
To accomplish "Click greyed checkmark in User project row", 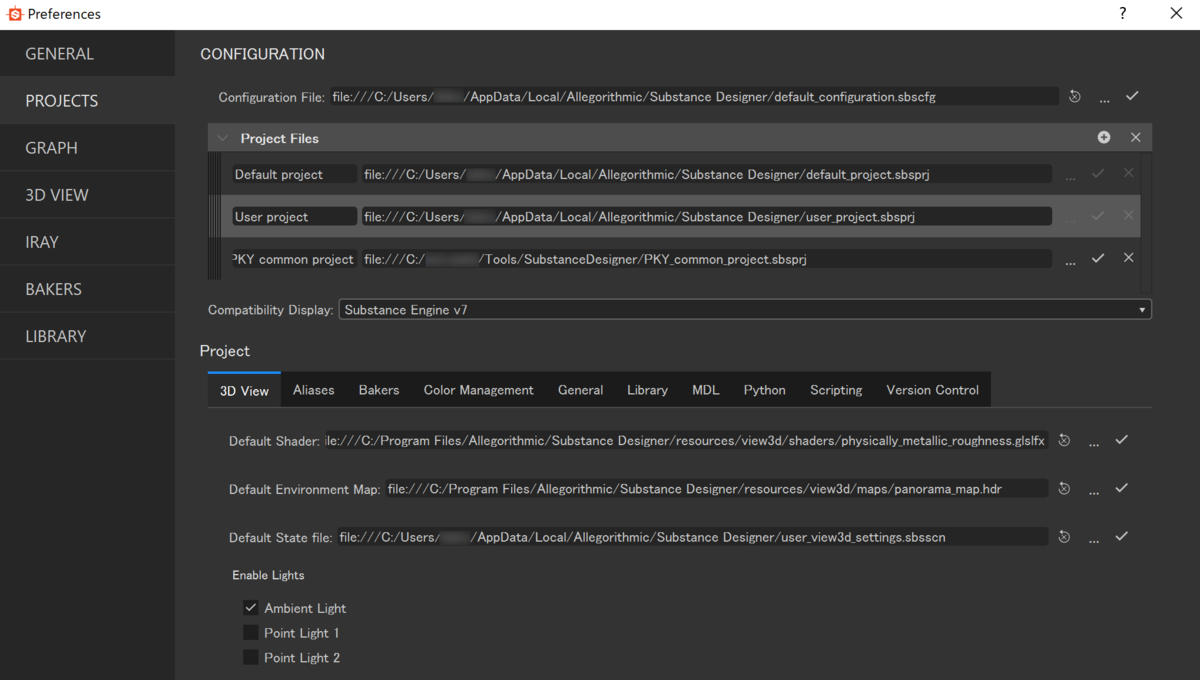I will [x=1098, y=216].
